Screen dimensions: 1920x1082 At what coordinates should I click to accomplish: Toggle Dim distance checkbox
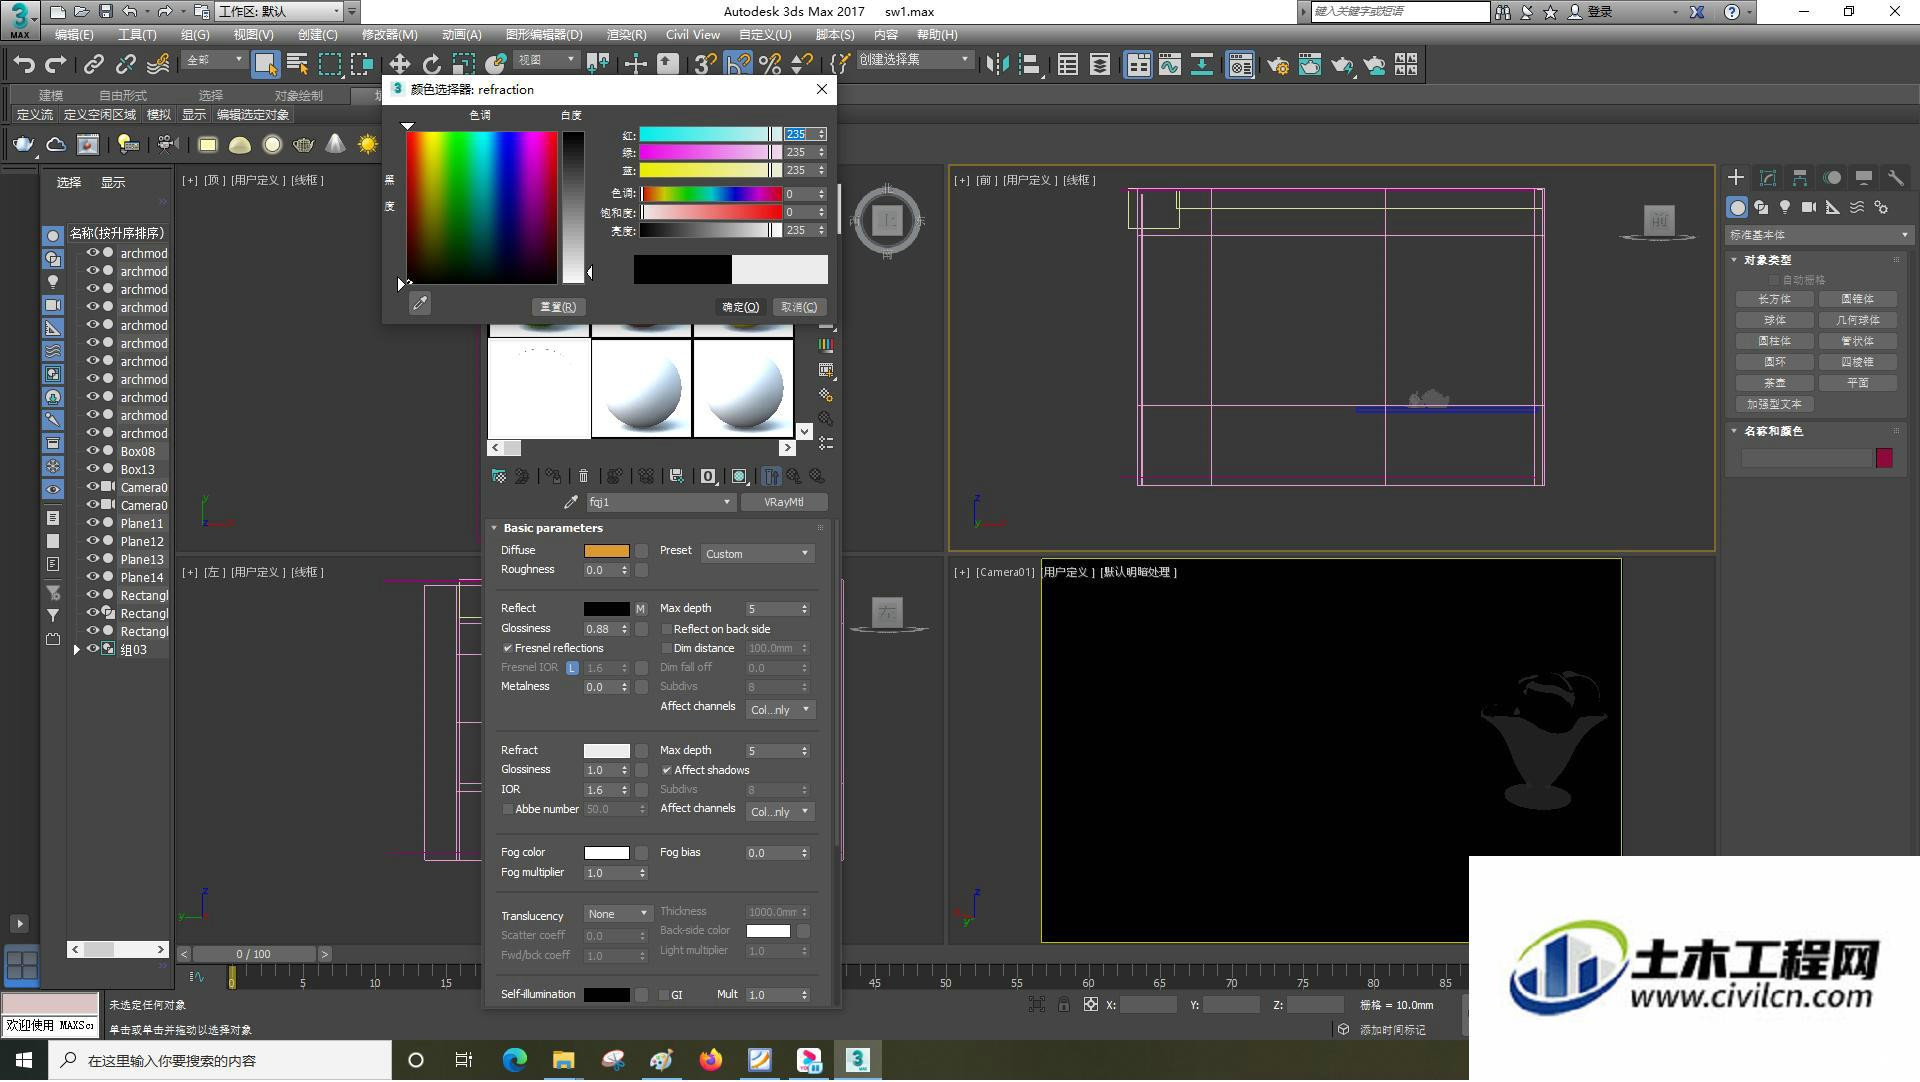(667, 649)
